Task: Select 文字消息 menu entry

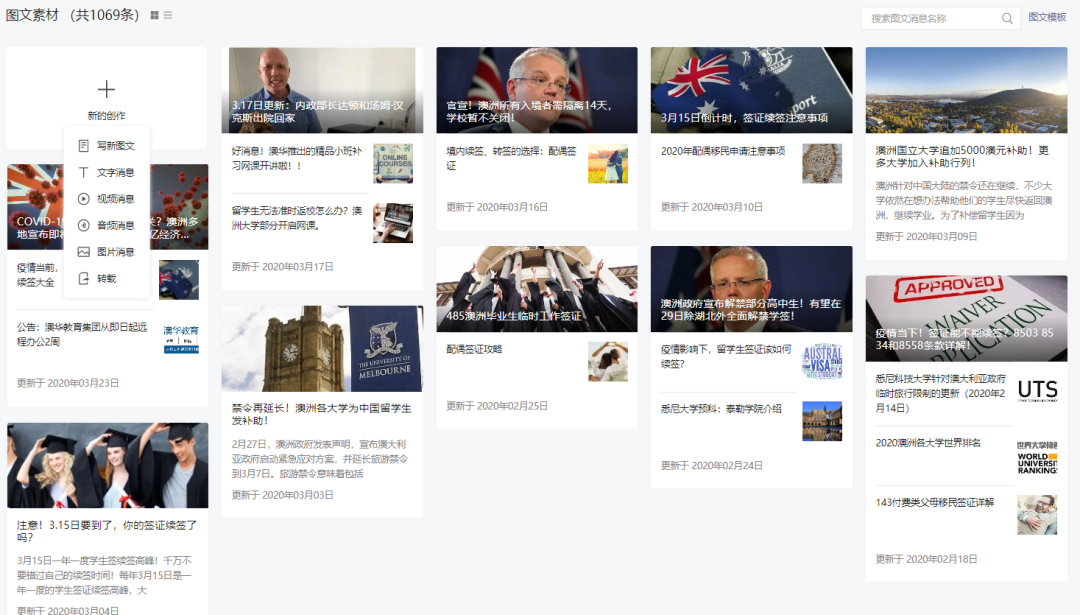Action: pos(107,172)
